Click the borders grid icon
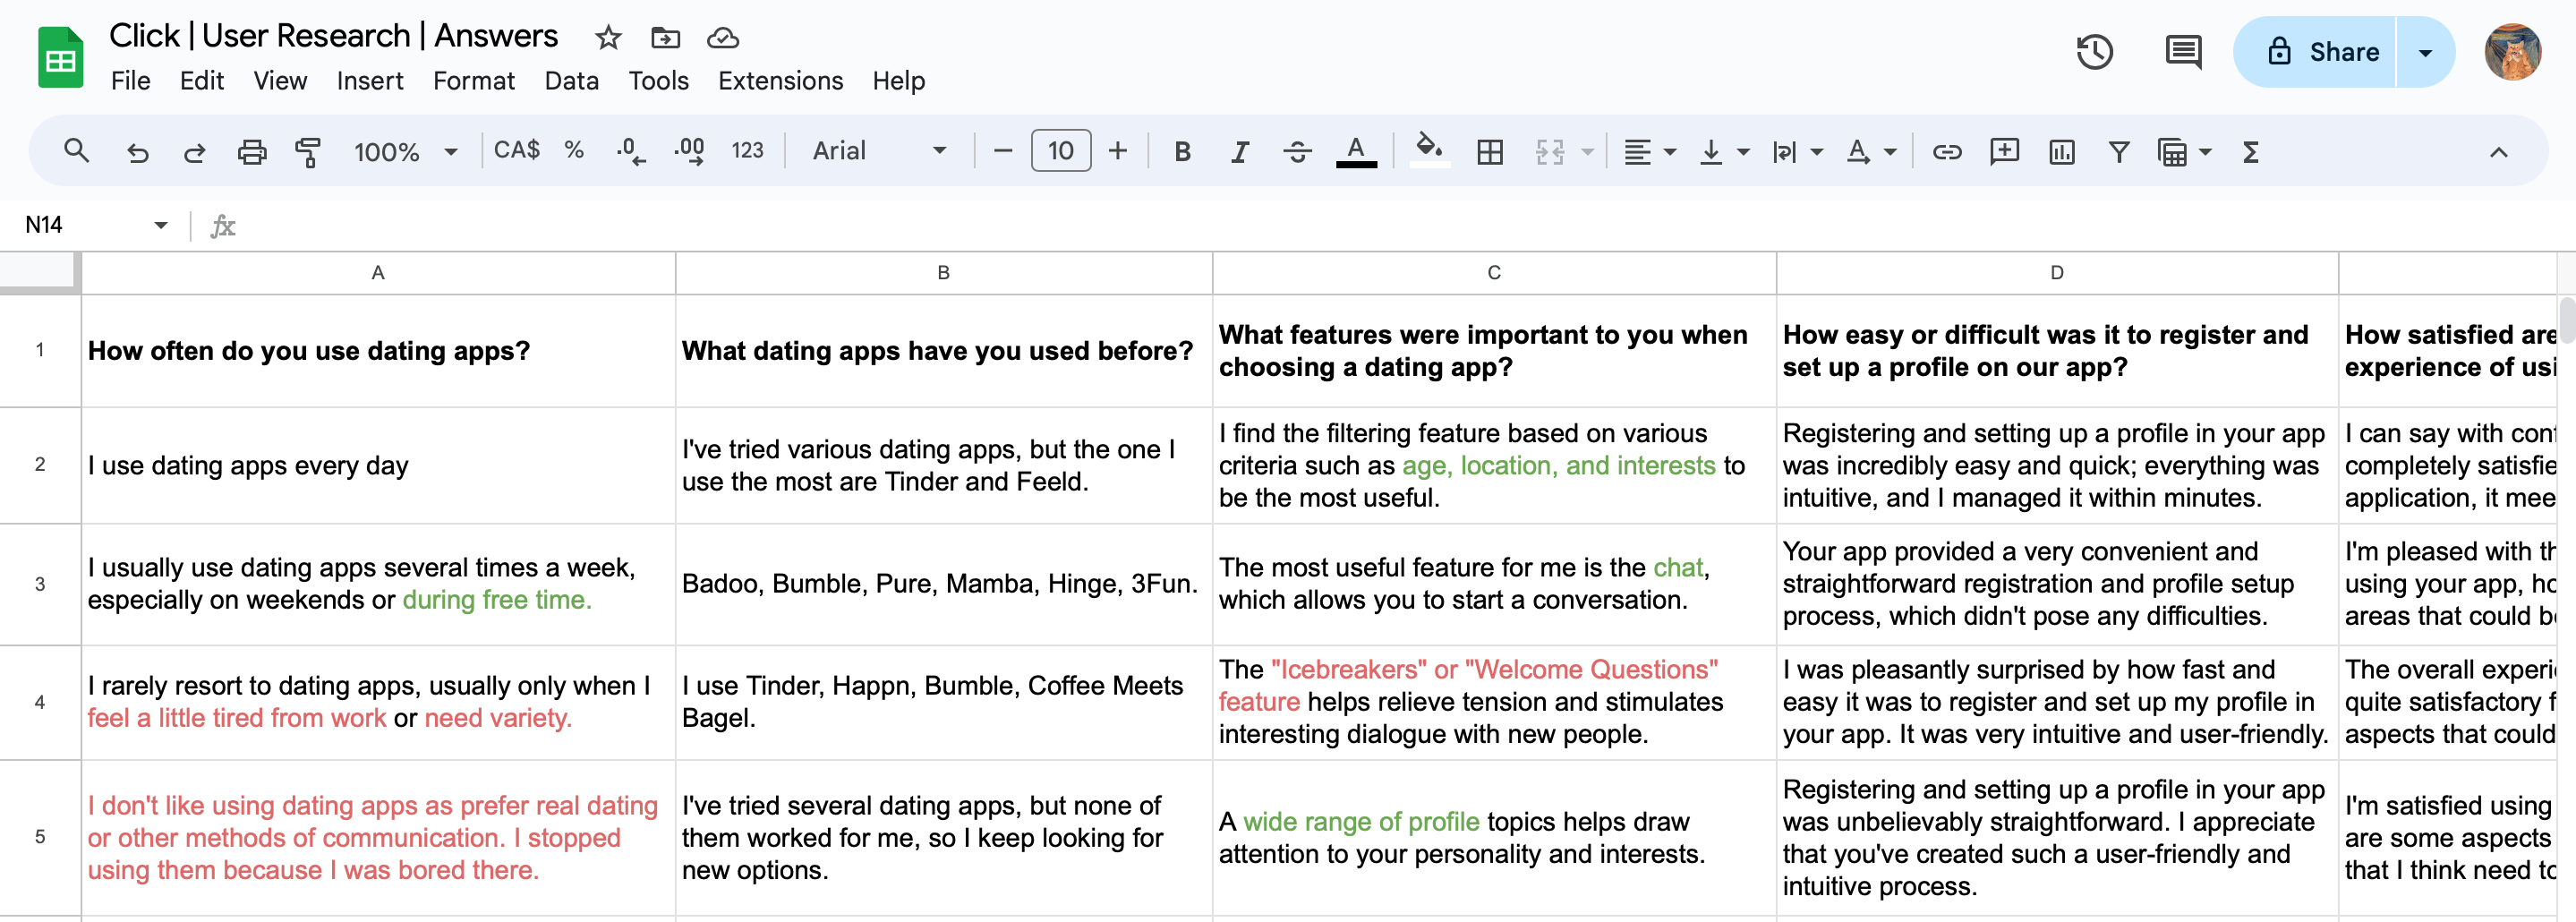 click(1490, 152)
